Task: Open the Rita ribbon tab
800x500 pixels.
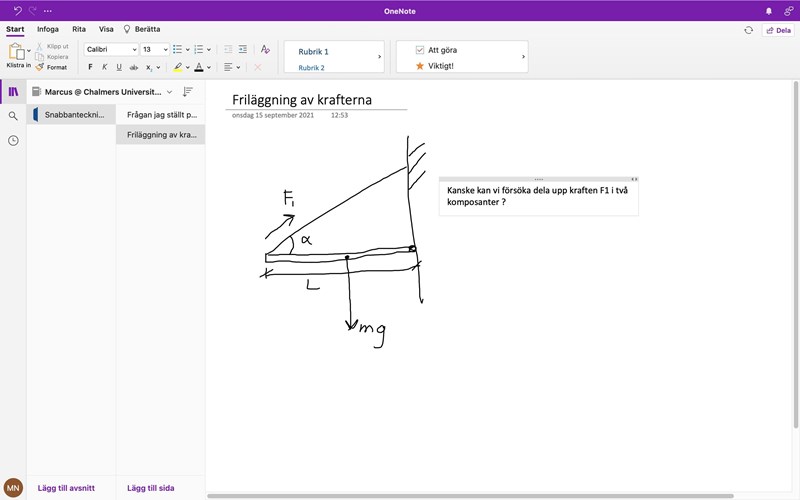Action: (x=79, y=29)
